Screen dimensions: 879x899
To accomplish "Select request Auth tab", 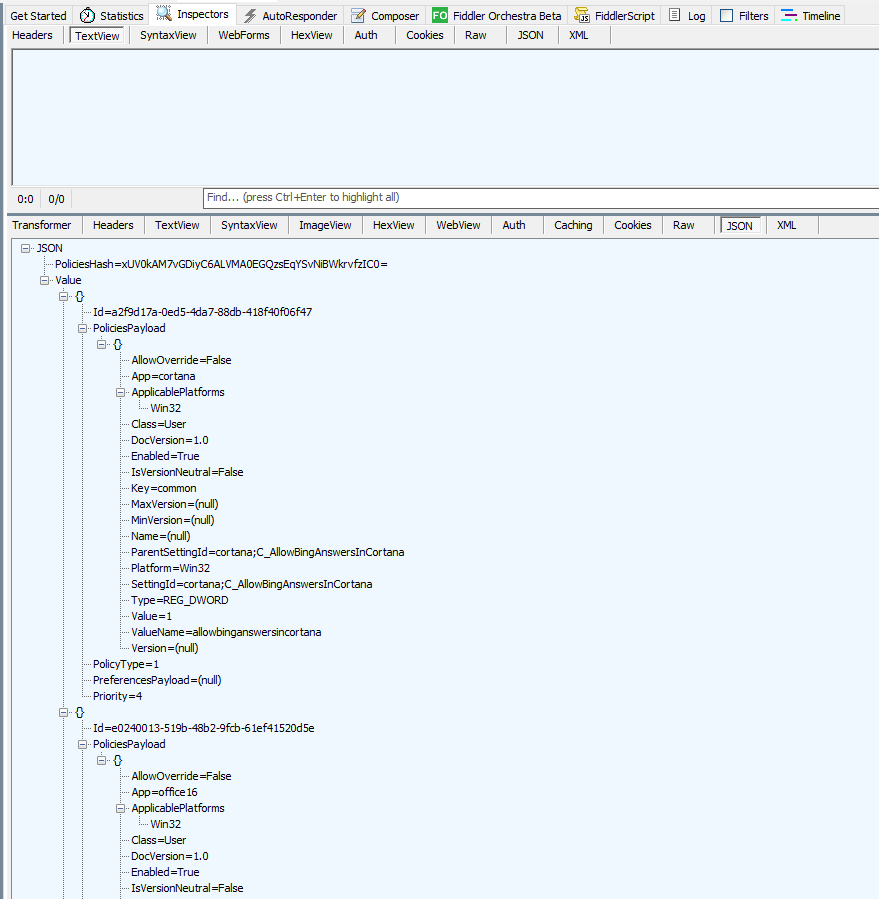I will click(x=366, y=36).
